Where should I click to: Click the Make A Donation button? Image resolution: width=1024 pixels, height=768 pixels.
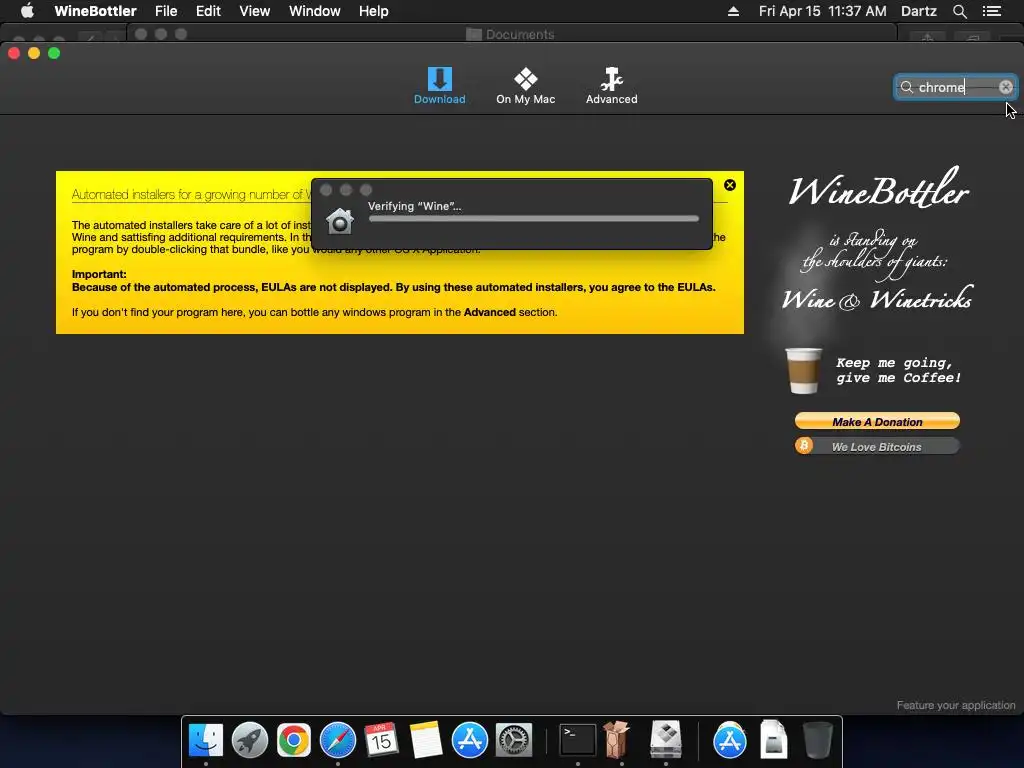[877, 421]
